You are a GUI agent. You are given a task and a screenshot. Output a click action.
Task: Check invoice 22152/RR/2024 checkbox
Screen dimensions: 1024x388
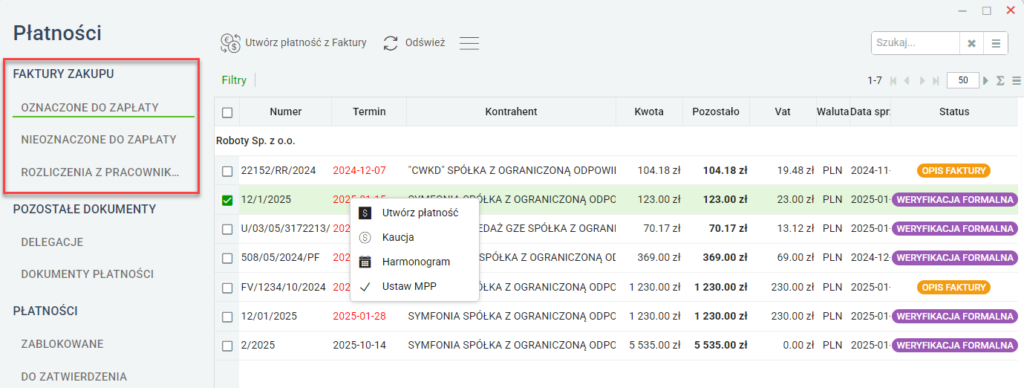227,171
